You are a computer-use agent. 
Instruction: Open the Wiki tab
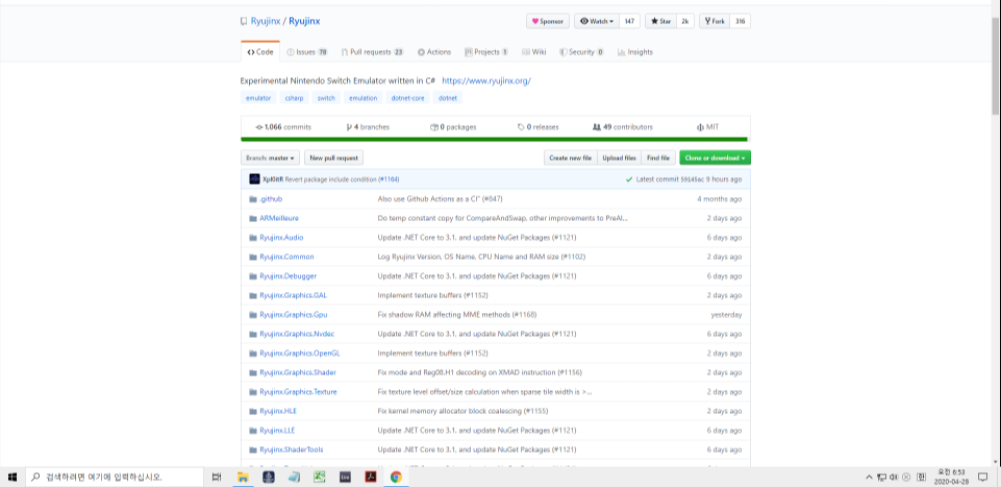click(x=534, y=52)
